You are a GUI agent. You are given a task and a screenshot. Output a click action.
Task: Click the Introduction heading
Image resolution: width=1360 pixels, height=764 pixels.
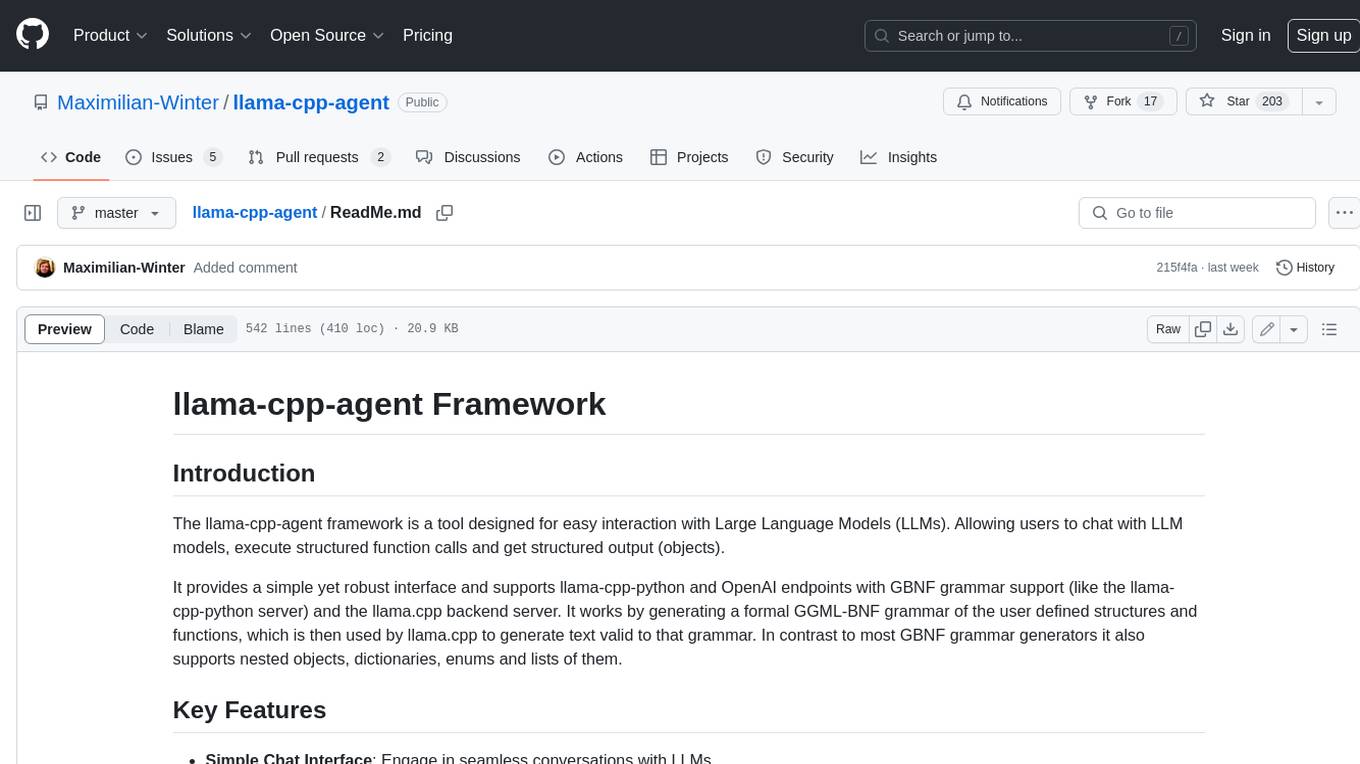coord(244,473)
